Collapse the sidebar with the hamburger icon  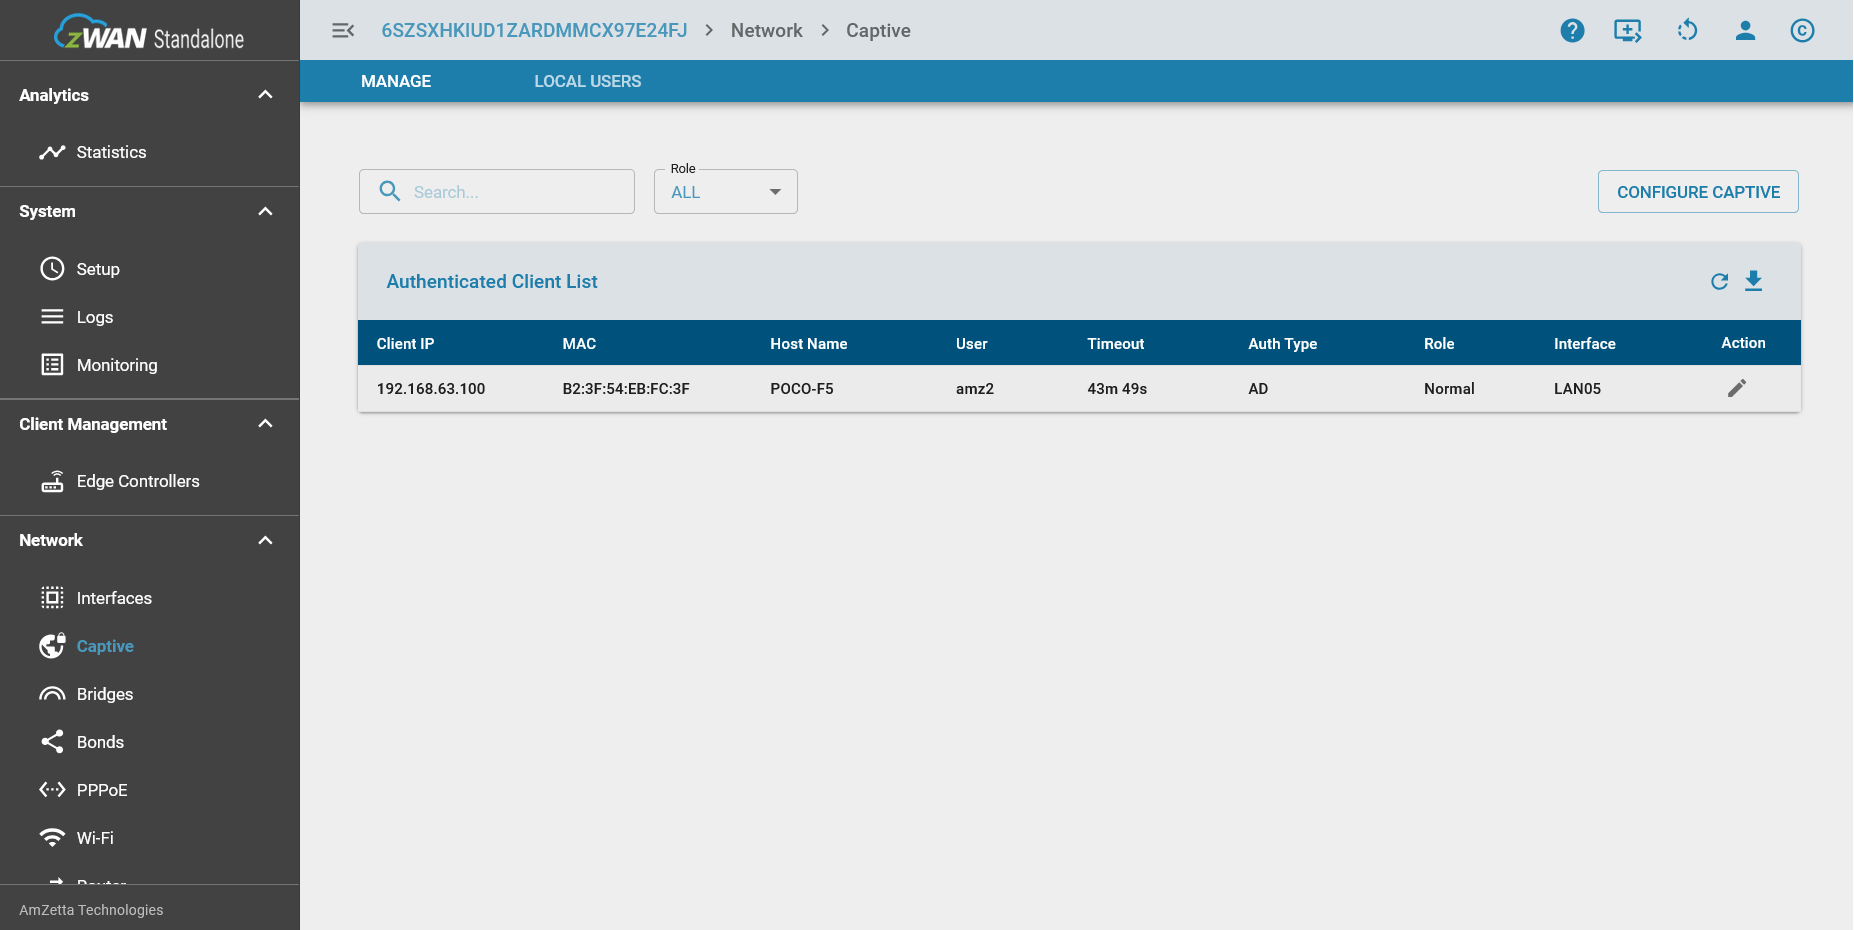(343, 31)
